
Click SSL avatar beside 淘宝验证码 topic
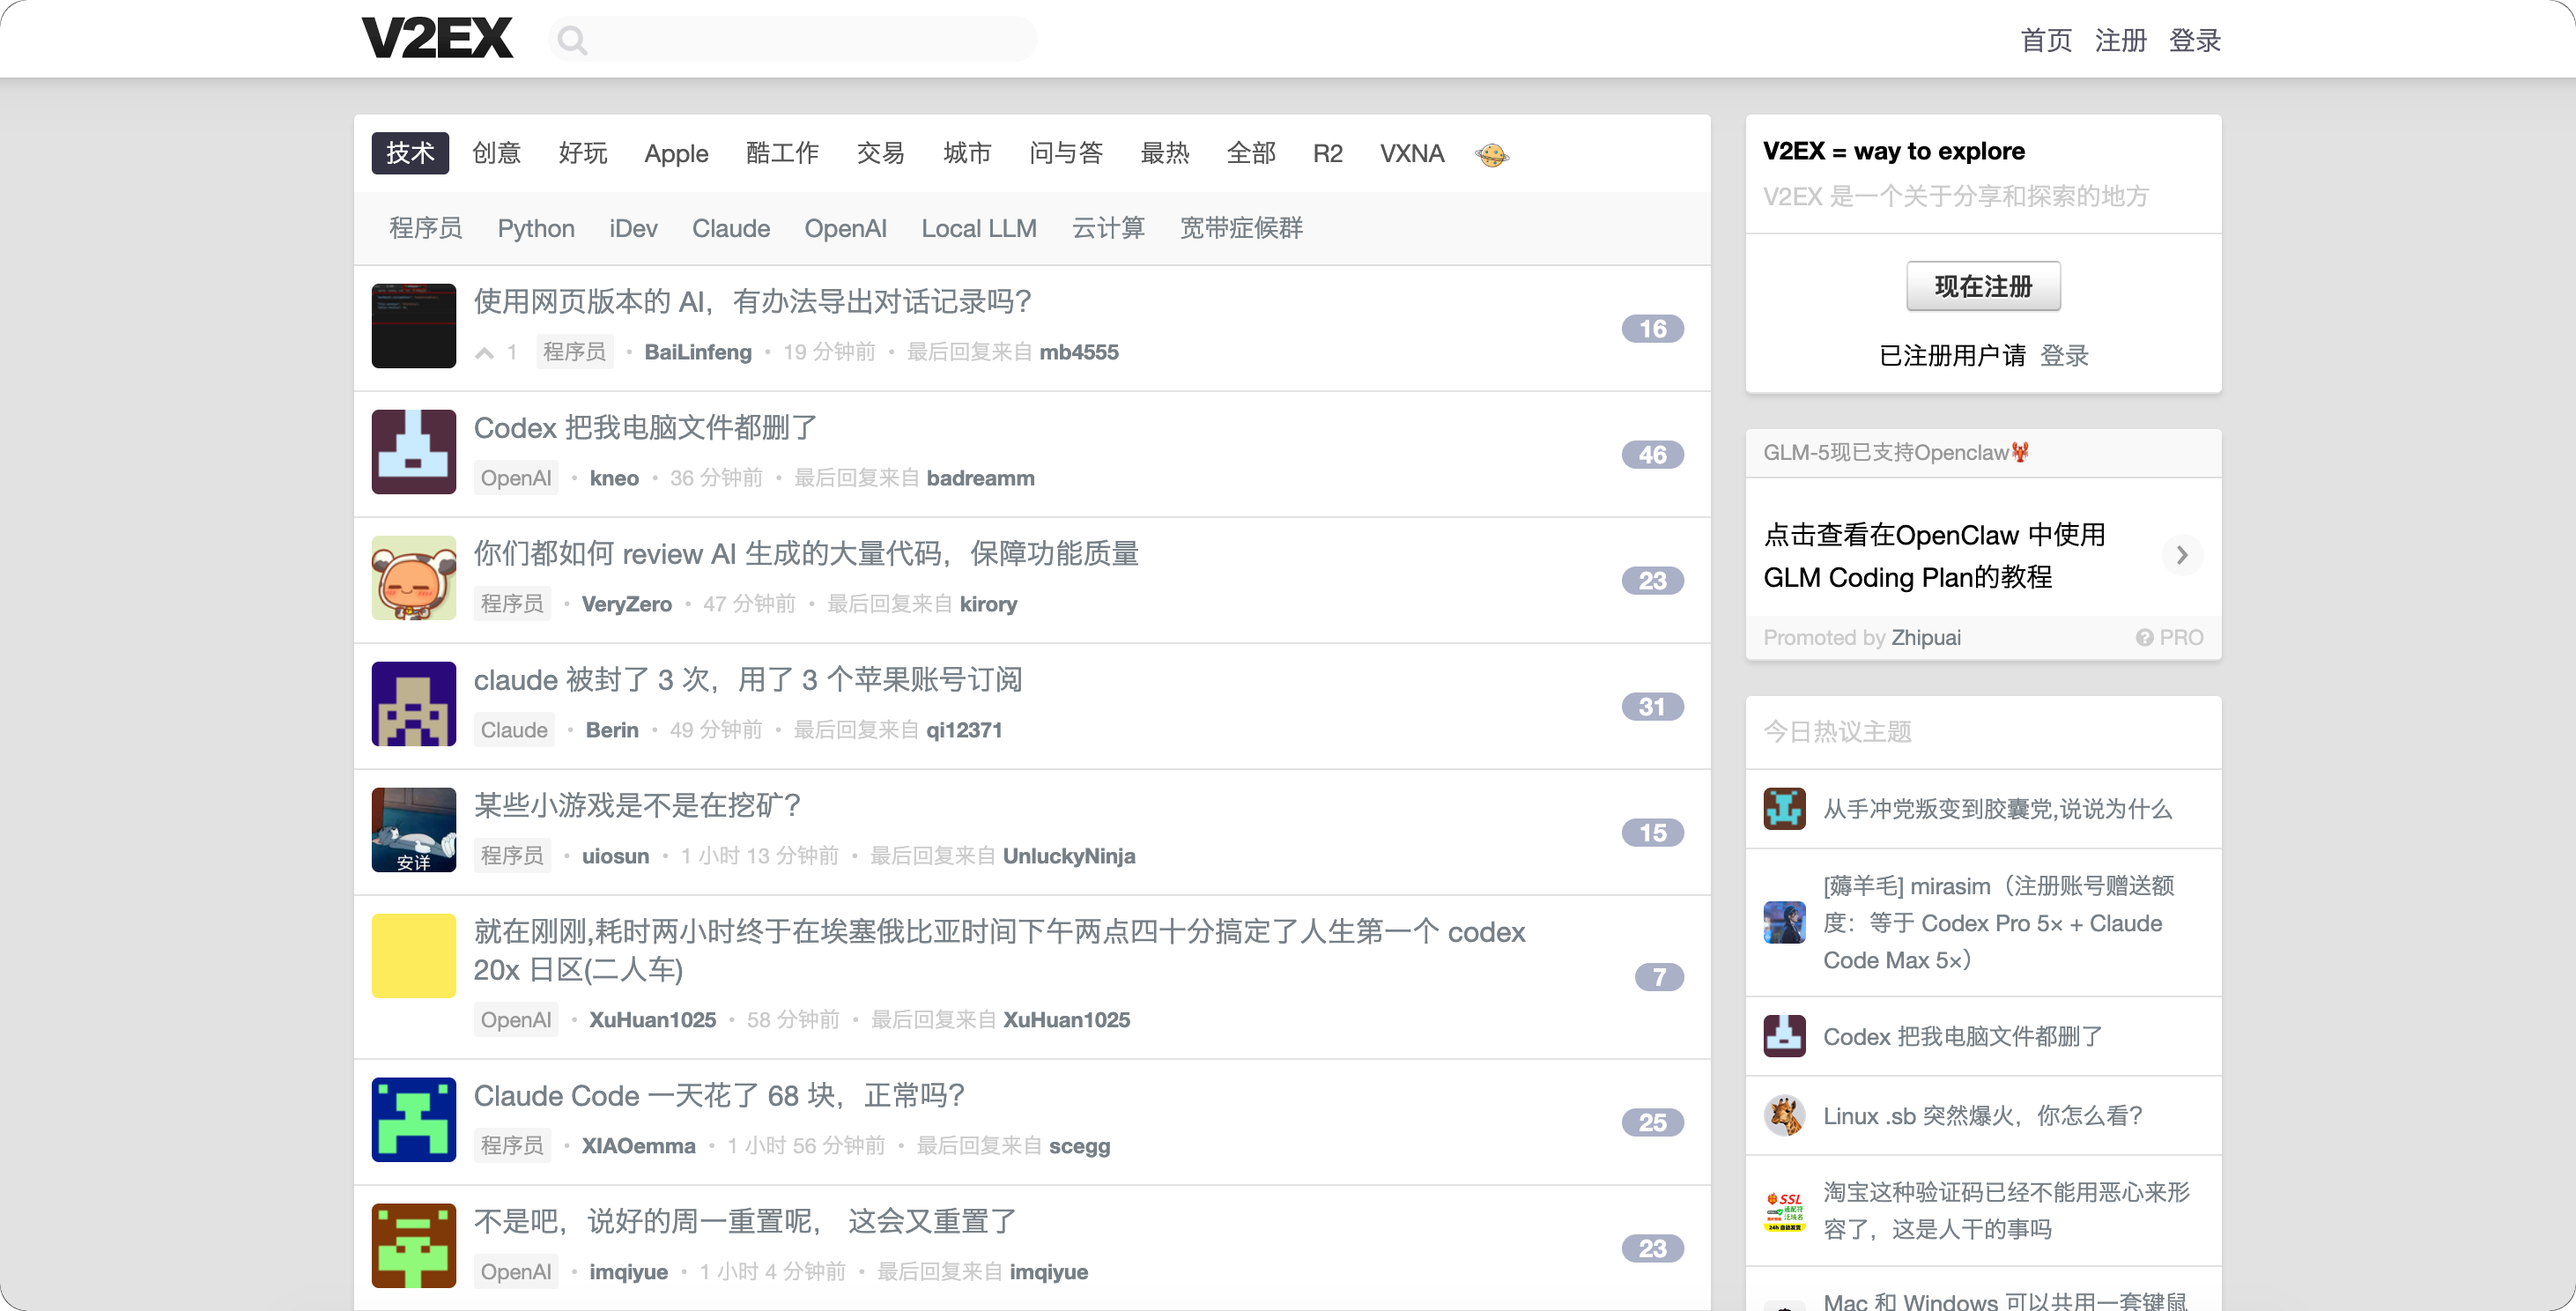click(1785, 1211)
